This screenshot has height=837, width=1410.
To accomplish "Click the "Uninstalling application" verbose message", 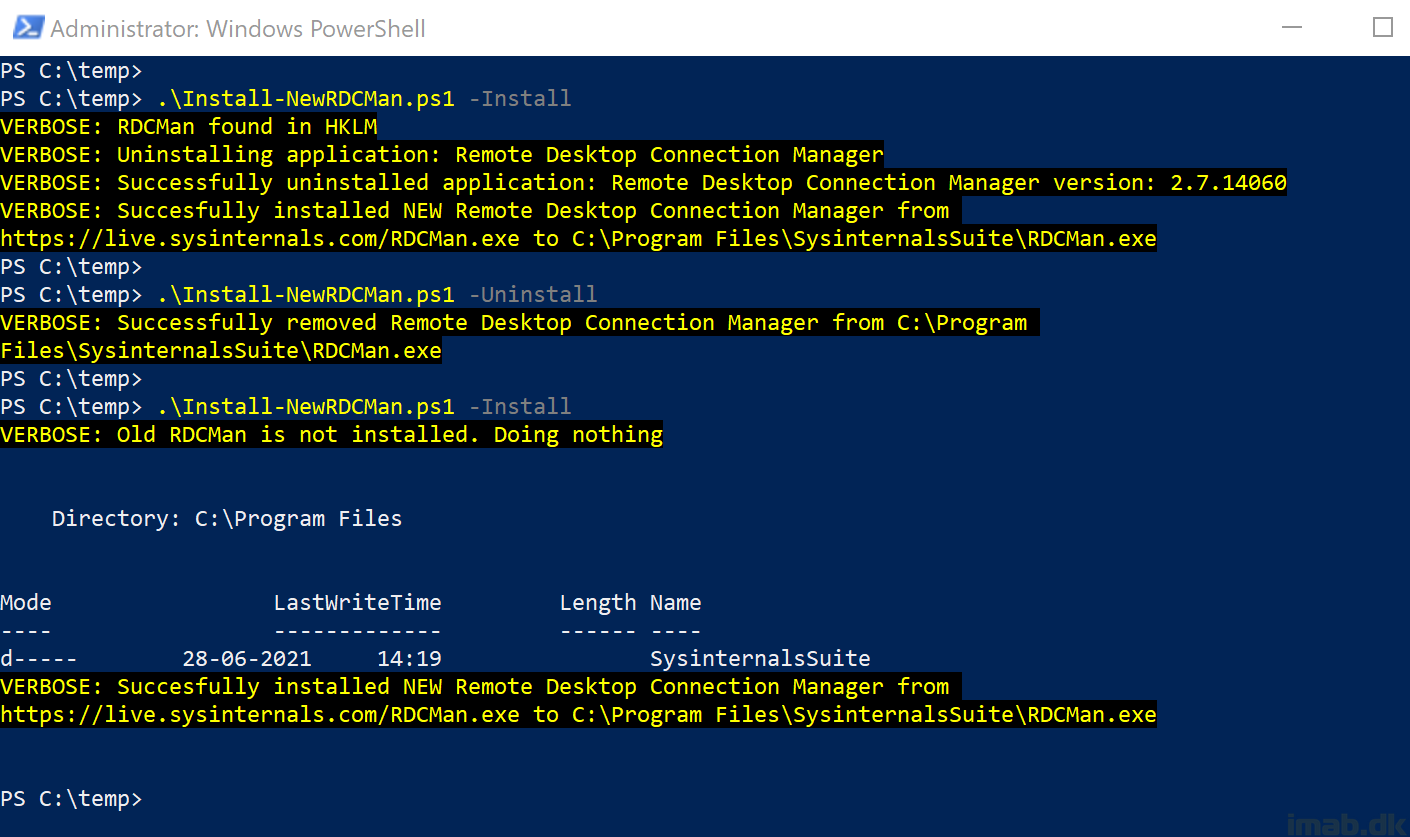I will point(441,154).
